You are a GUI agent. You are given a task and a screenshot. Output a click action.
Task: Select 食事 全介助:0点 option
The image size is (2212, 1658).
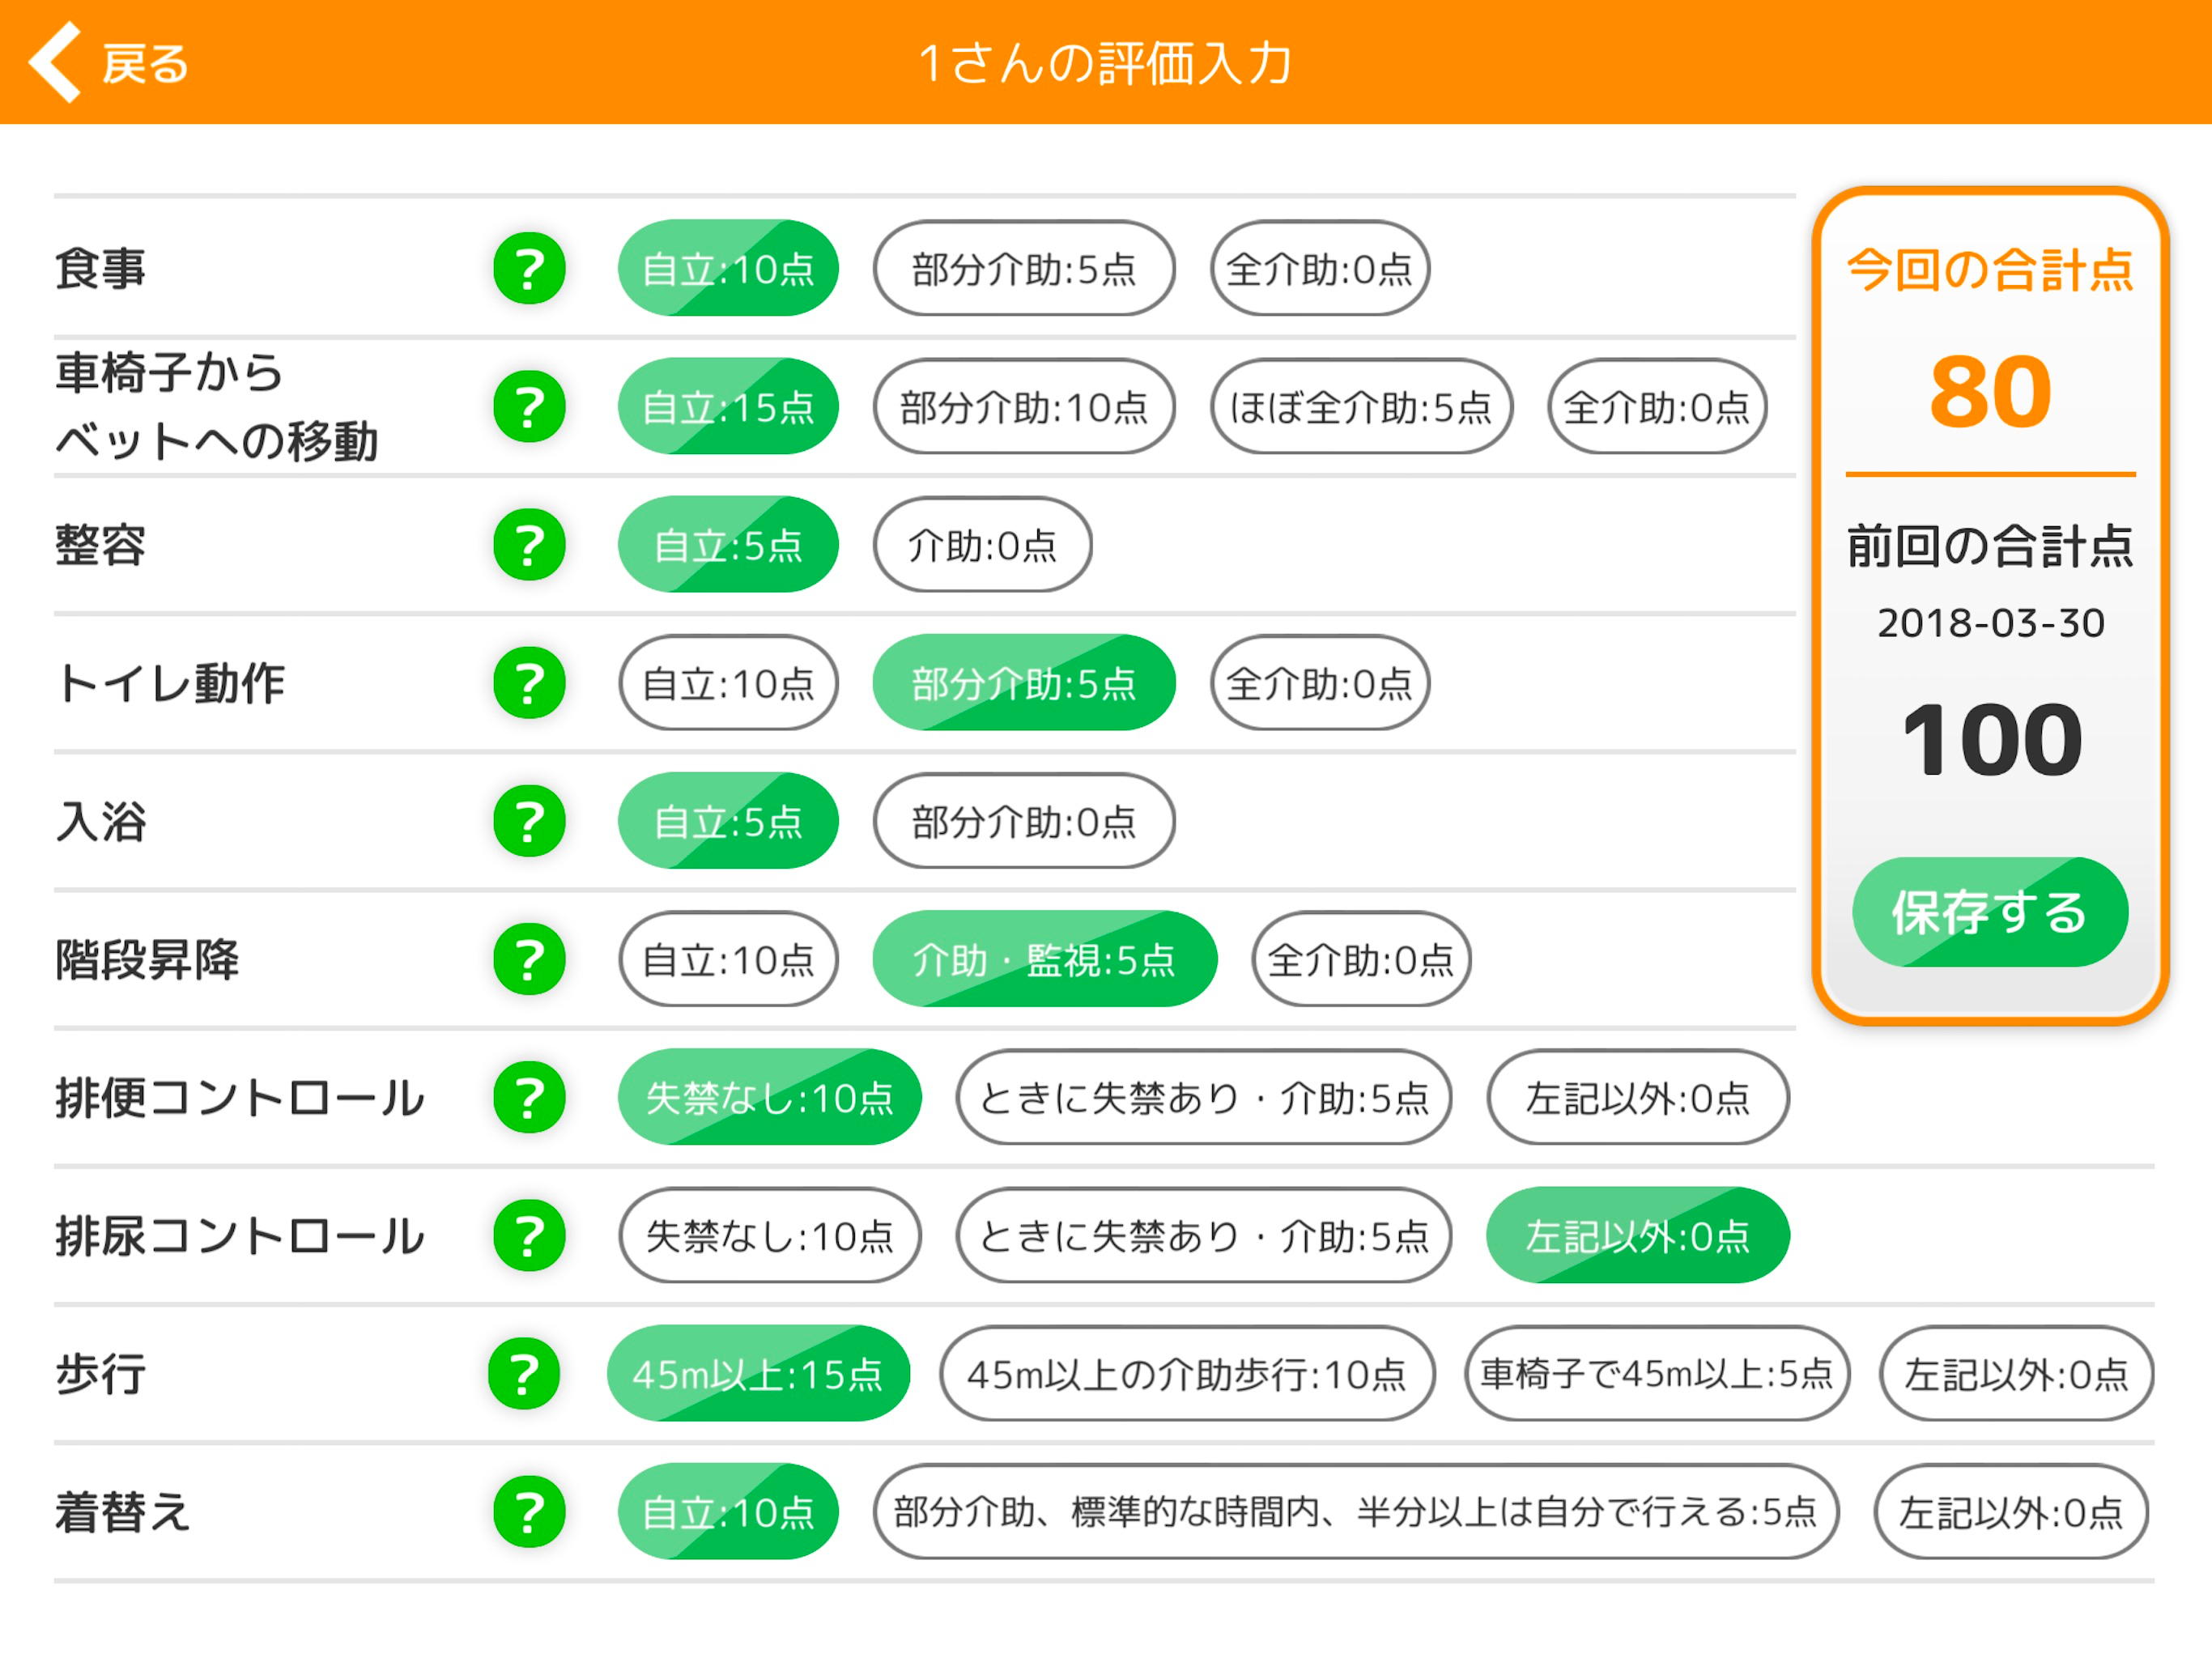coord(1320,268)
